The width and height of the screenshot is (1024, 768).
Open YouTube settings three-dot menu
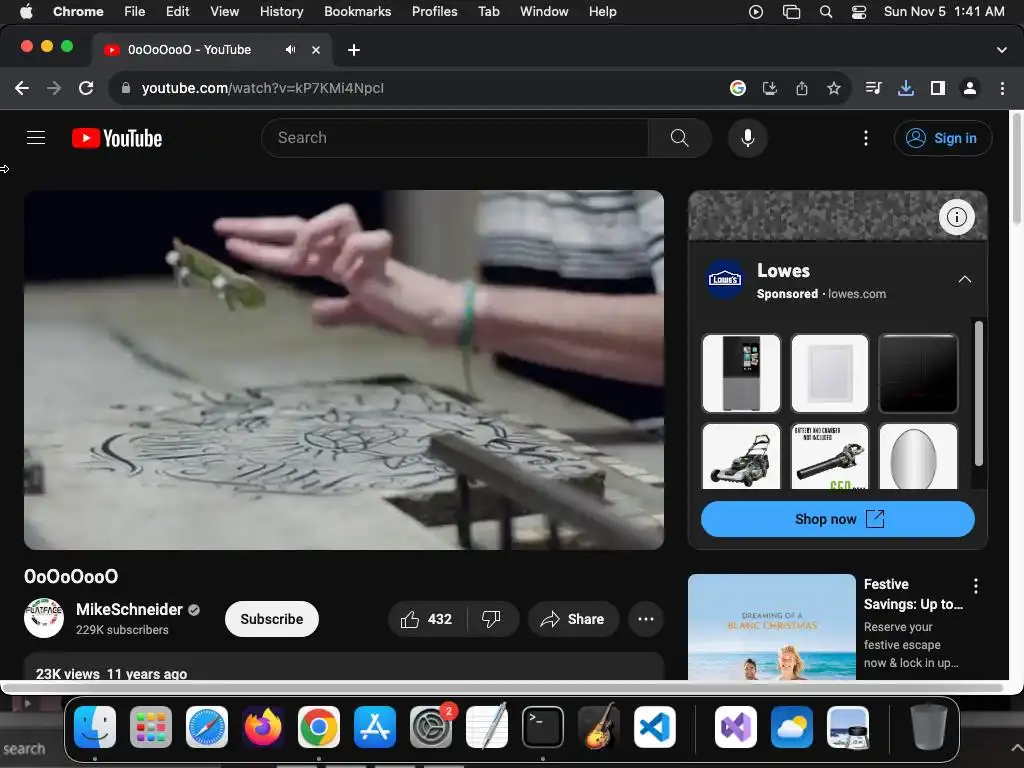point(866,138)
